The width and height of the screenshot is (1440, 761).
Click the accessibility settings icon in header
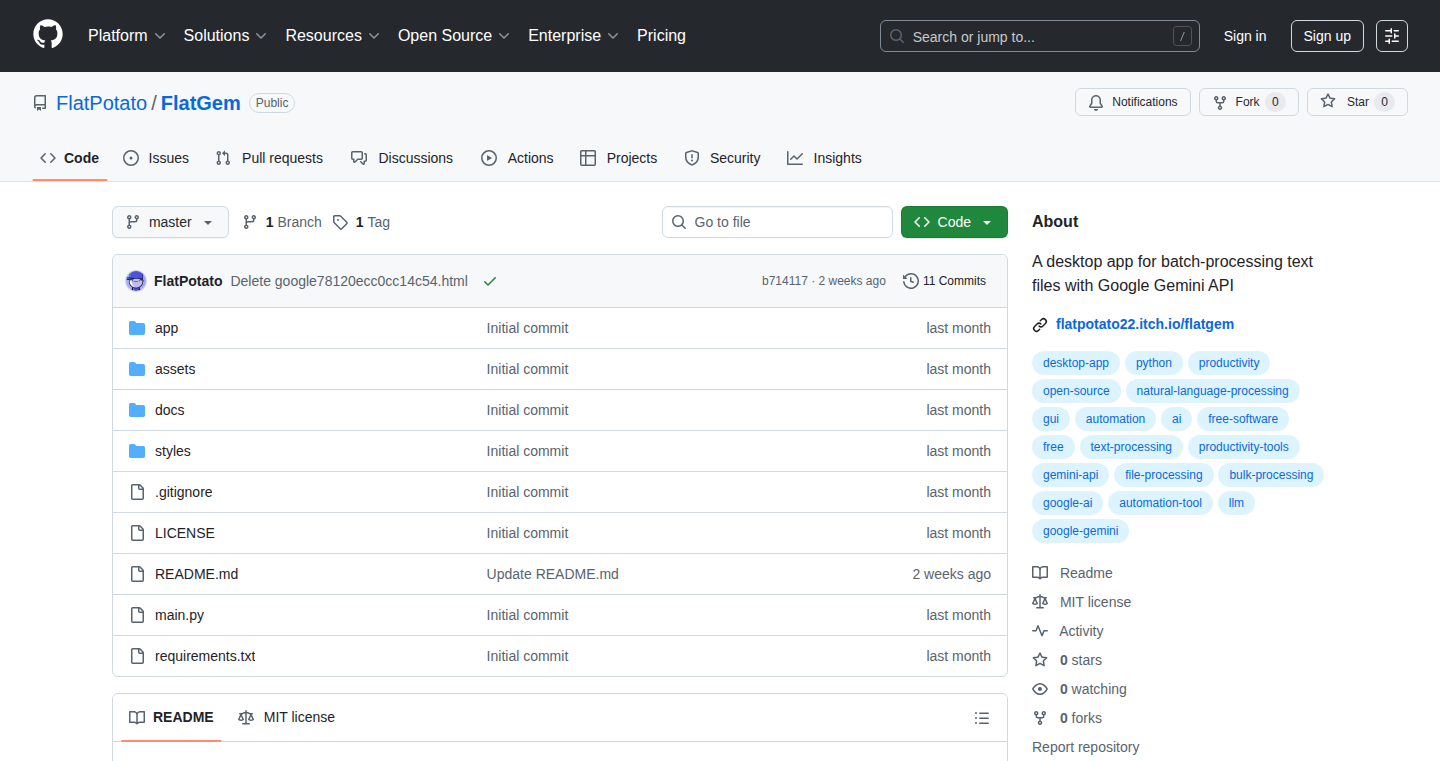[1391, 36]
